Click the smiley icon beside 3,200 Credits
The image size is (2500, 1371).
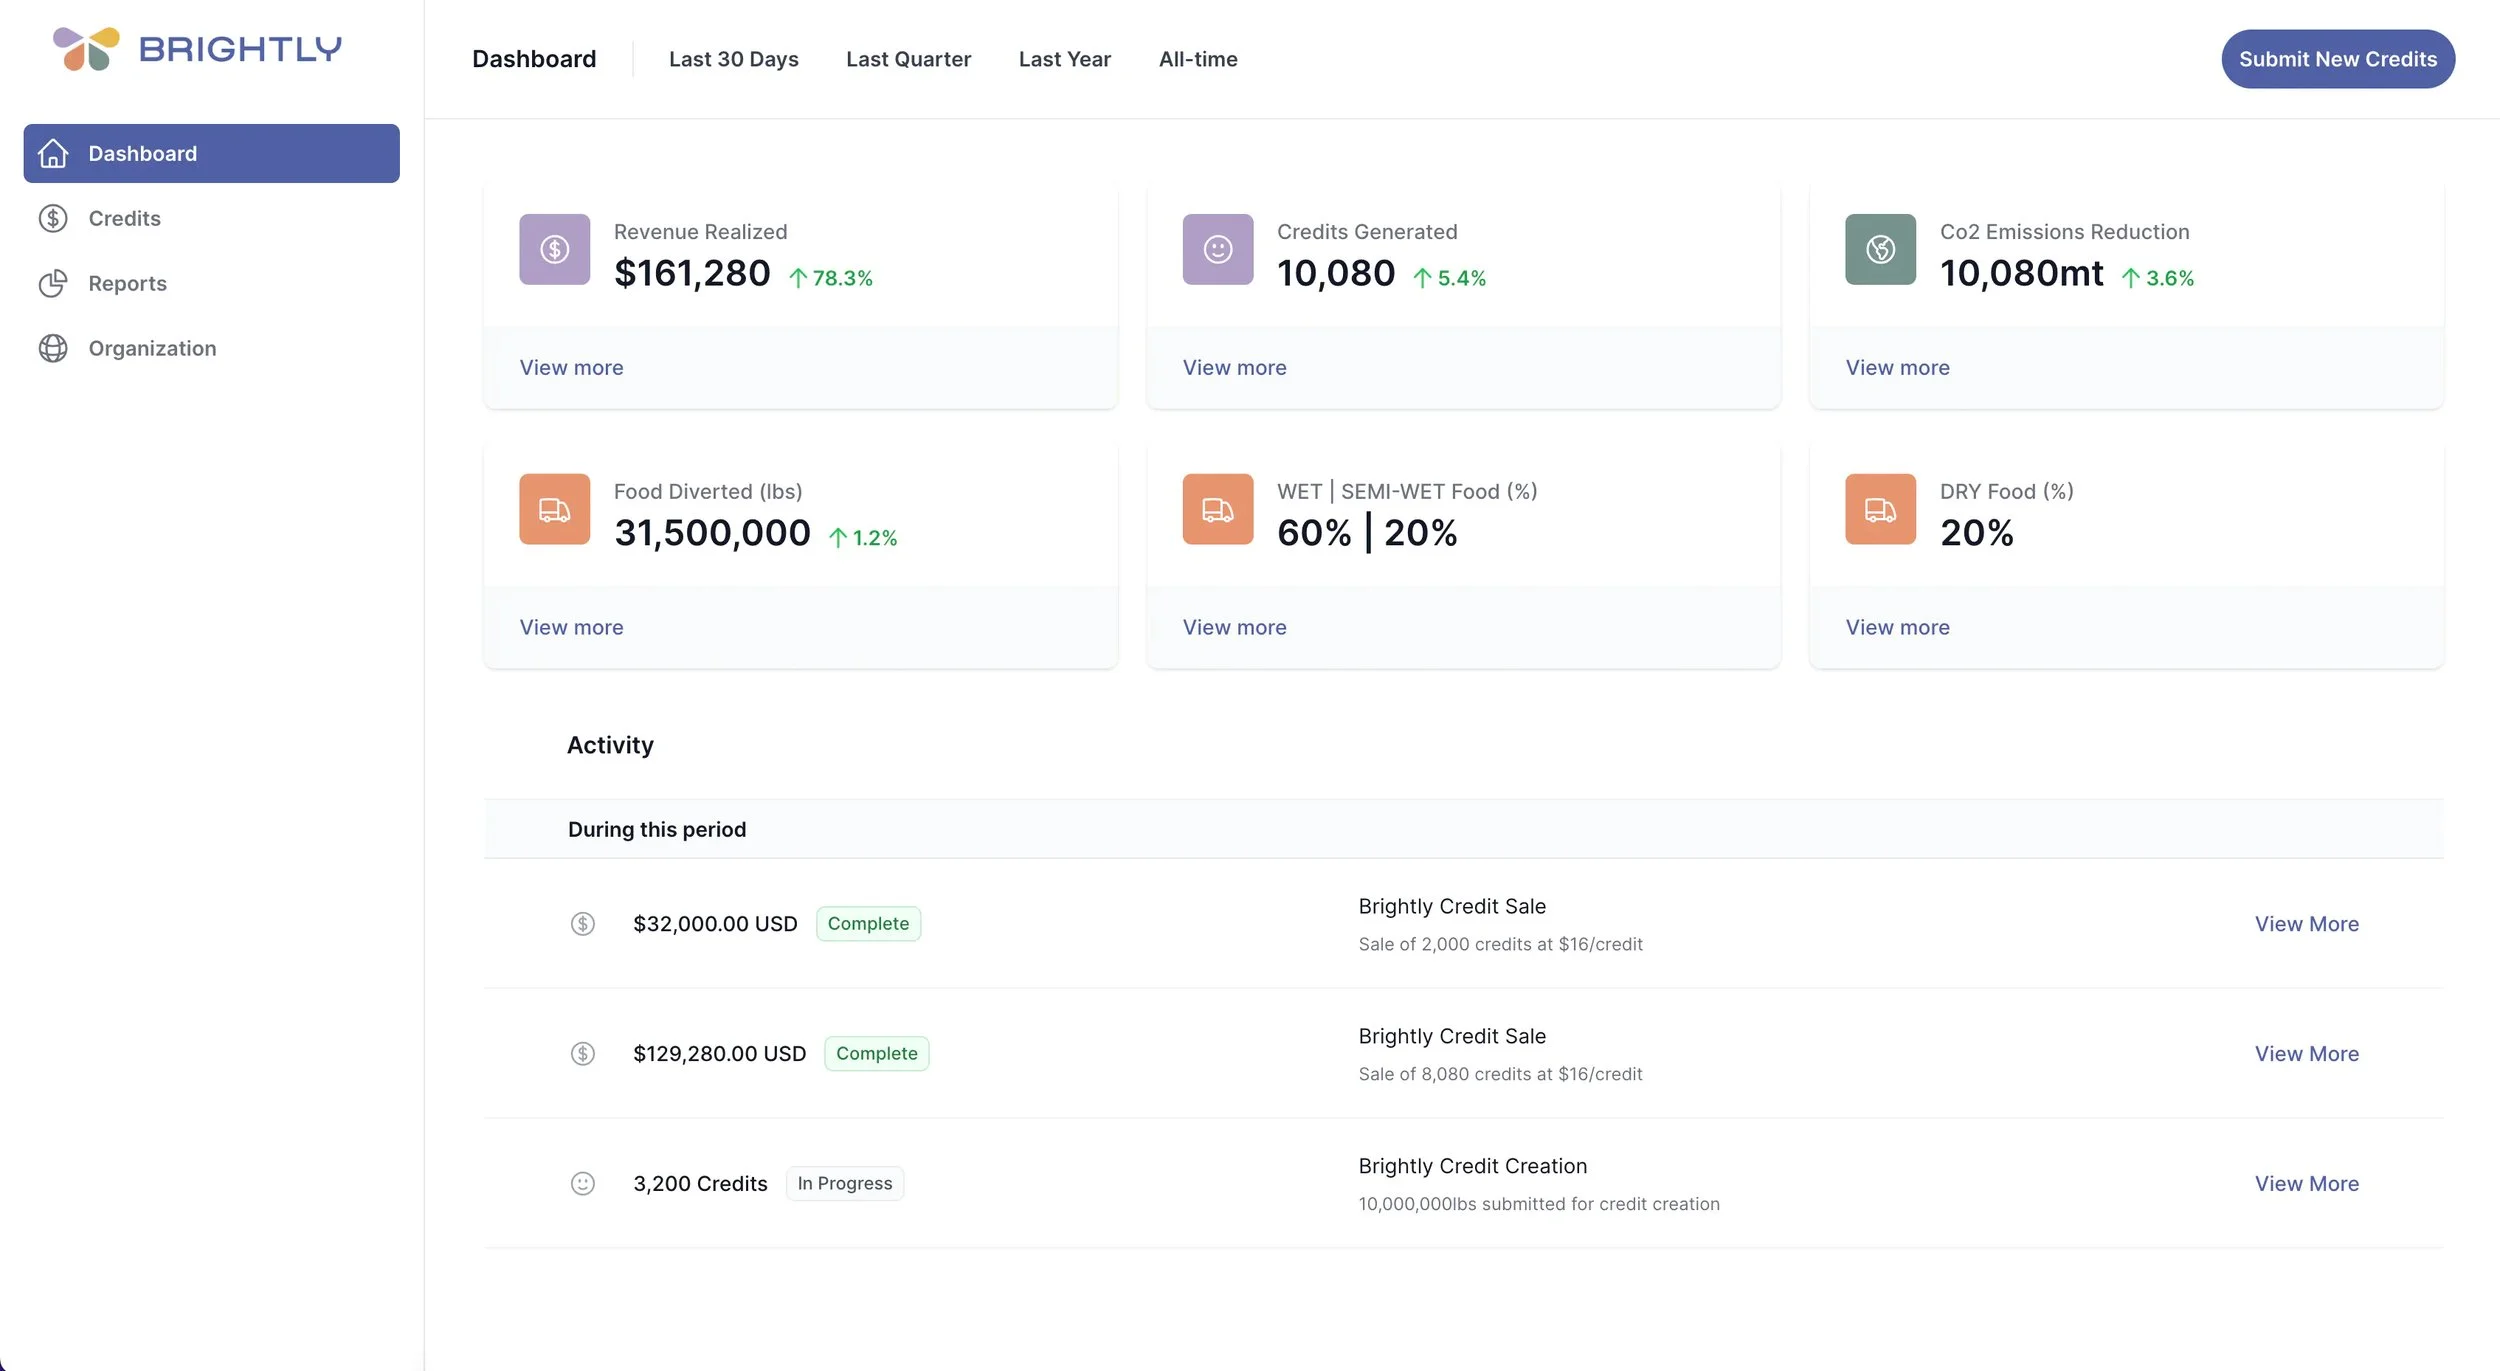pyautogui.click(x=582, y=1183)
